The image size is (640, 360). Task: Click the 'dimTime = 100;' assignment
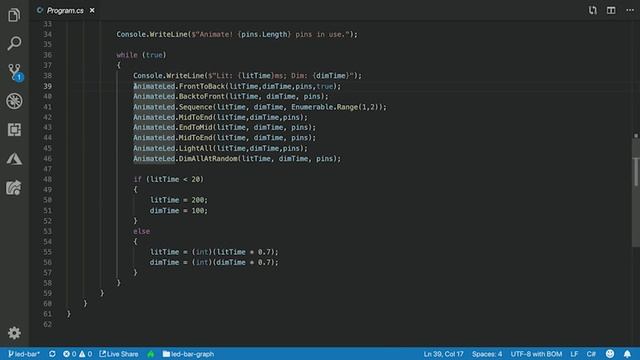(x=179, y=211)
